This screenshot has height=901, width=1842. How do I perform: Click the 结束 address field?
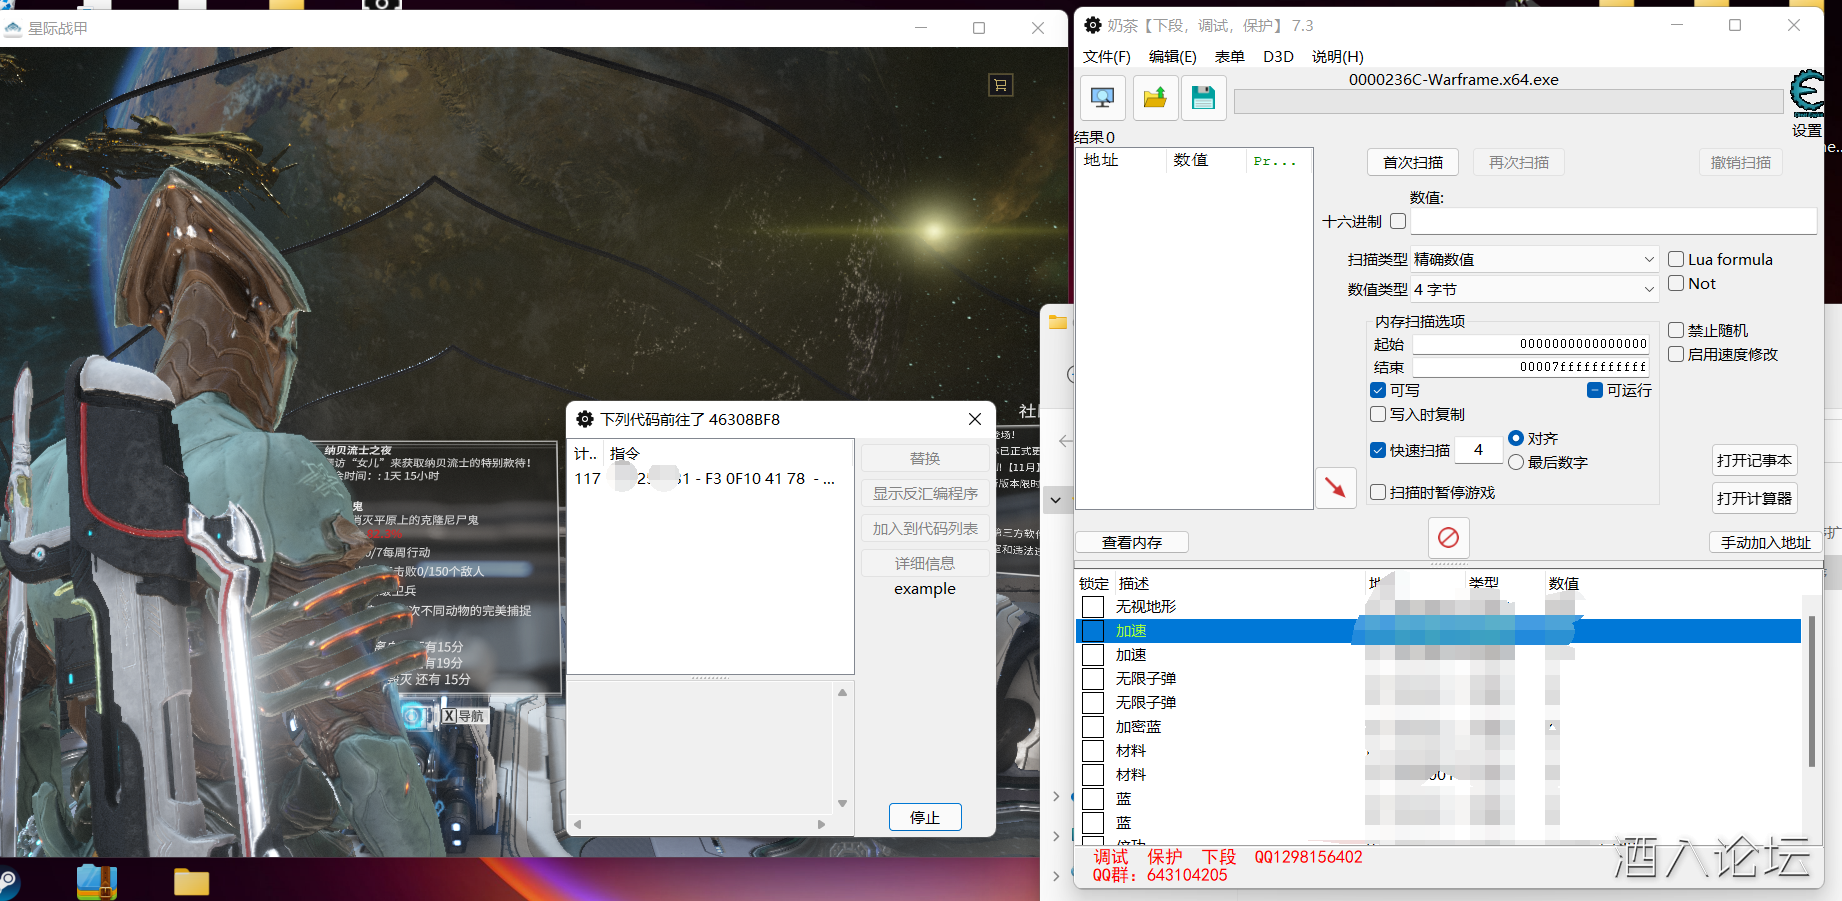(1531, 367)
